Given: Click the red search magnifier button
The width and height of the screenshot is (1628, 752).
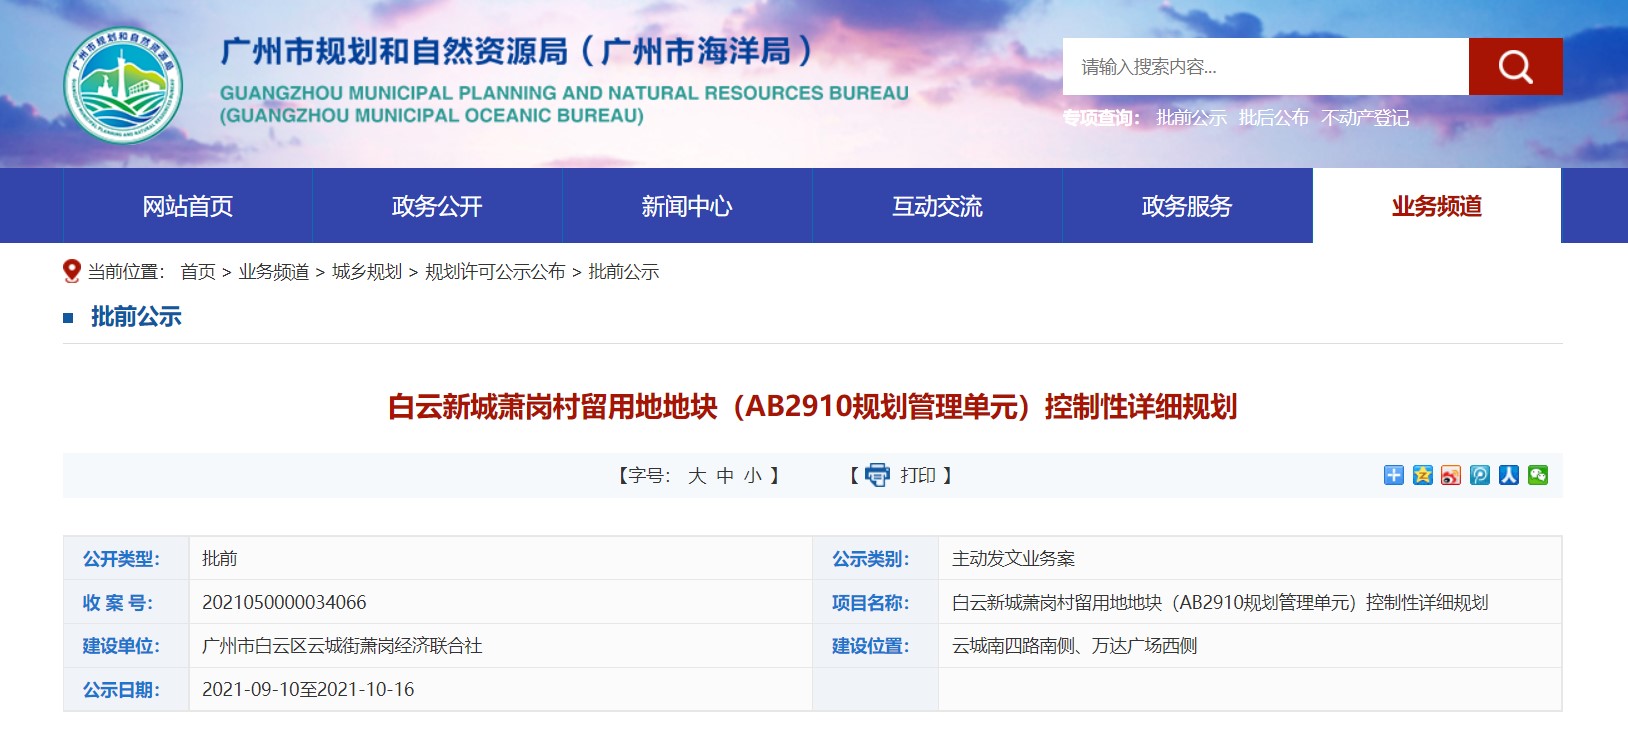Looking at the screenshot, I should tap(1515, 67).
